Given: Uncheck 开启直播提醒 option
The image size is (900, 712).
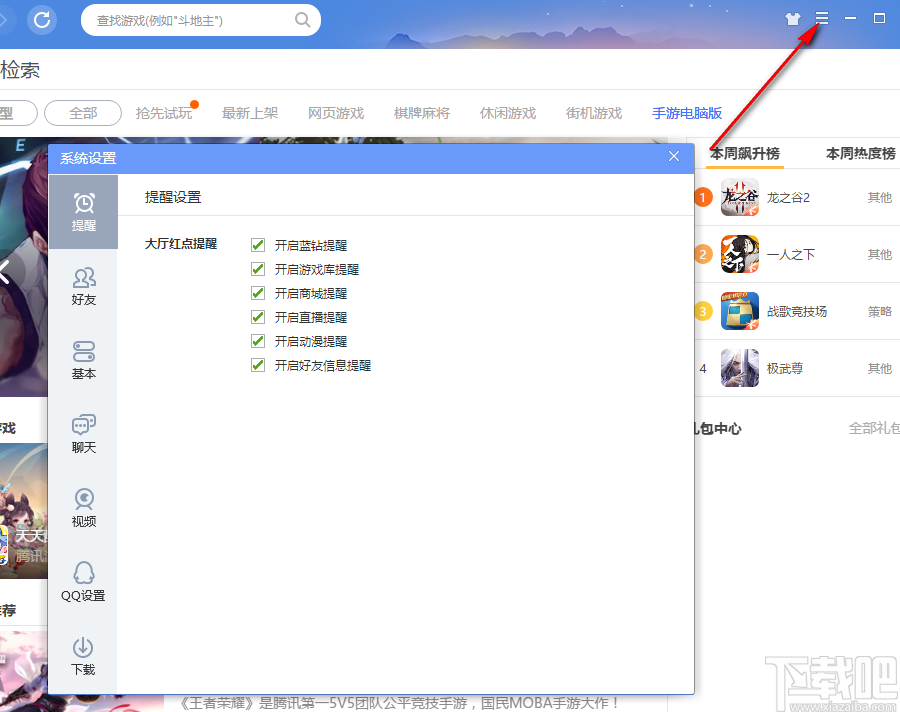Looking at the screenshot, I should pyautogui.click(x=257, y=316).
